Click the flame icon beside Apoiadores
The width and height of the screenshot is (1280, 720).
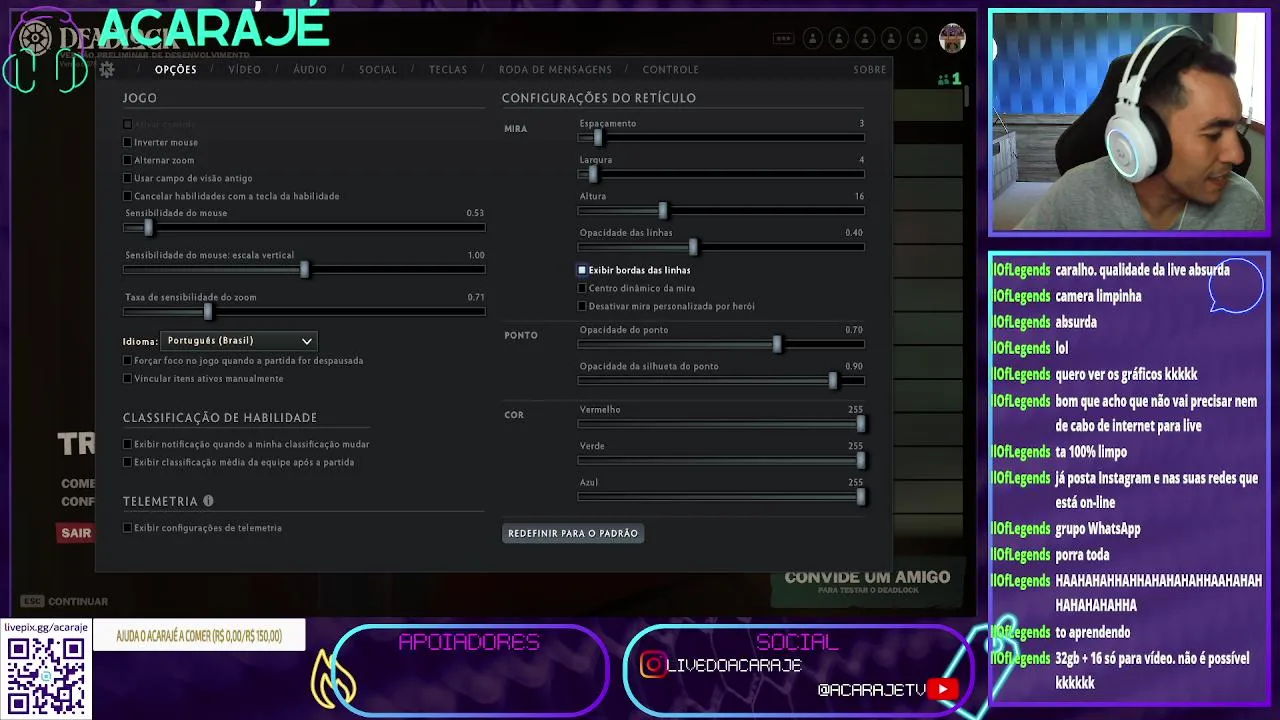pos(333,677)
